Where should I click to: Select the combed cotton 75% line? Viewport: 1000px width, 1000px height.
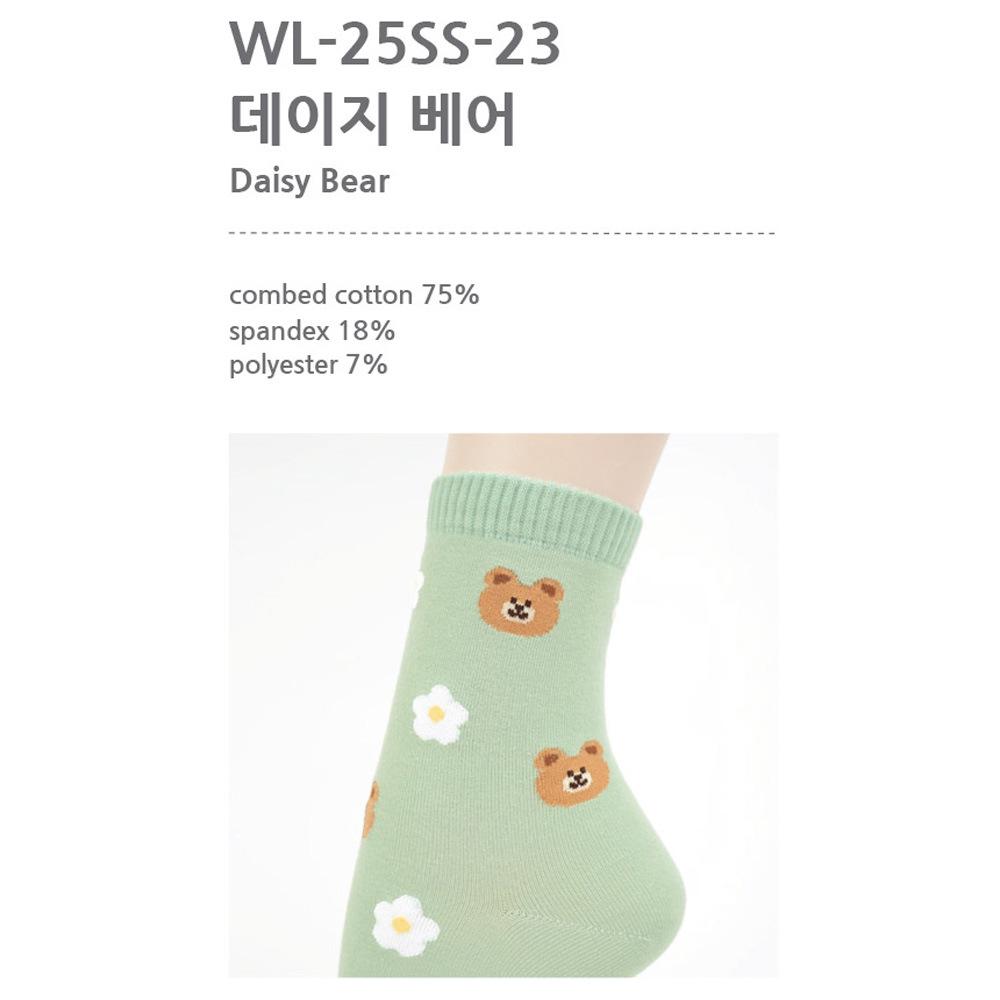354,295
